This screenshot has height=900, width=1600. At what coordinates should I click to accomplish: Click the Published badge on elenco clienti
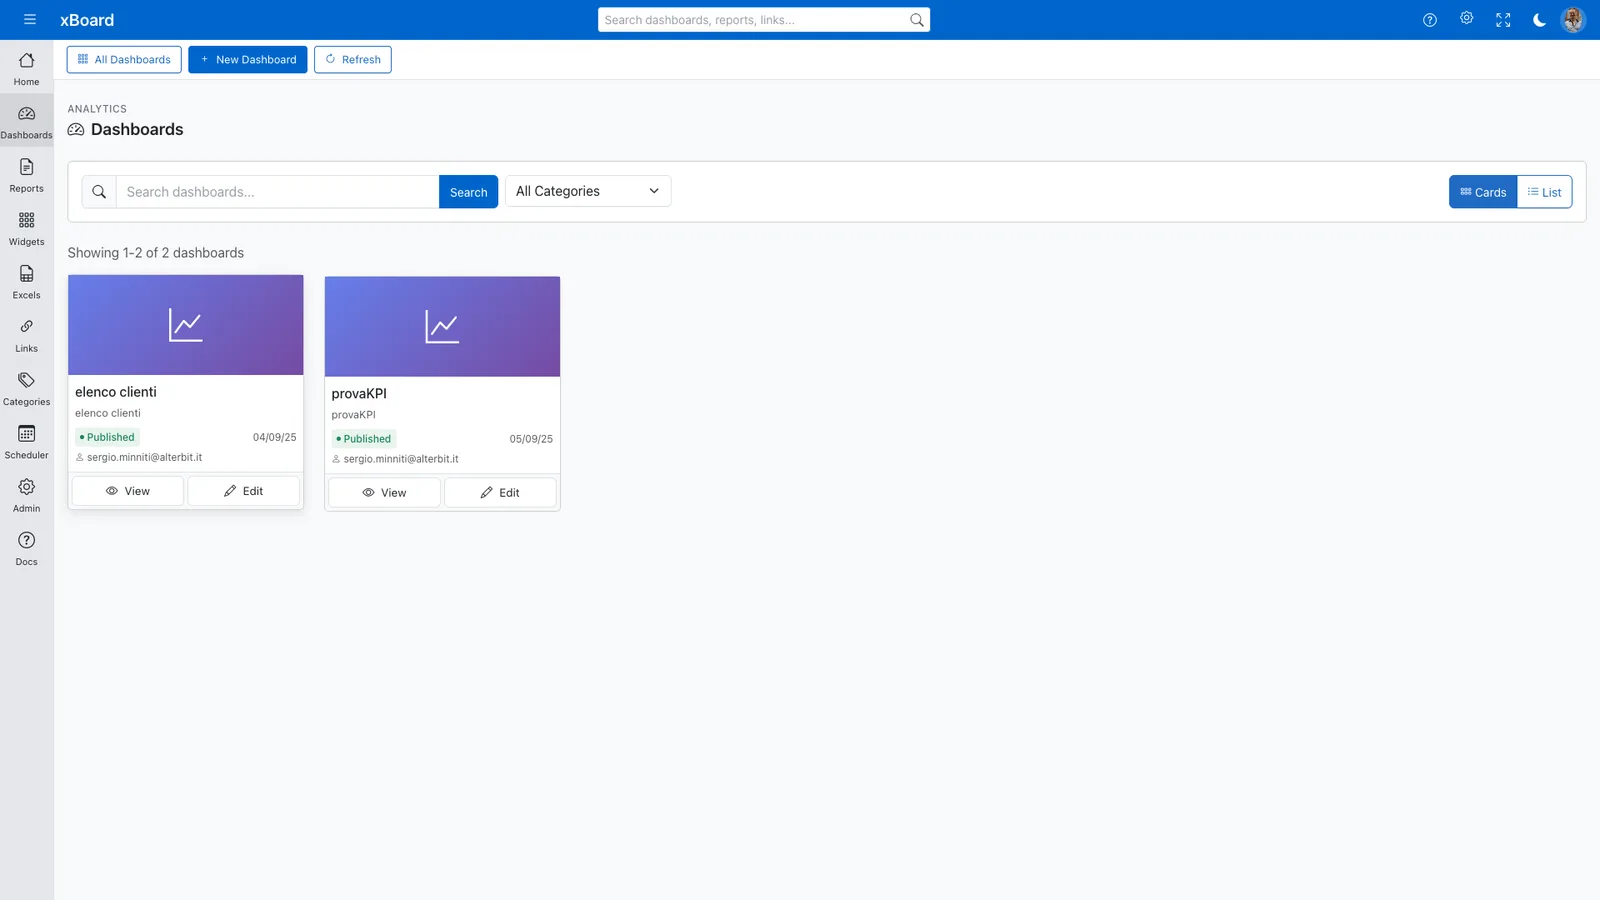pos(107,437)
